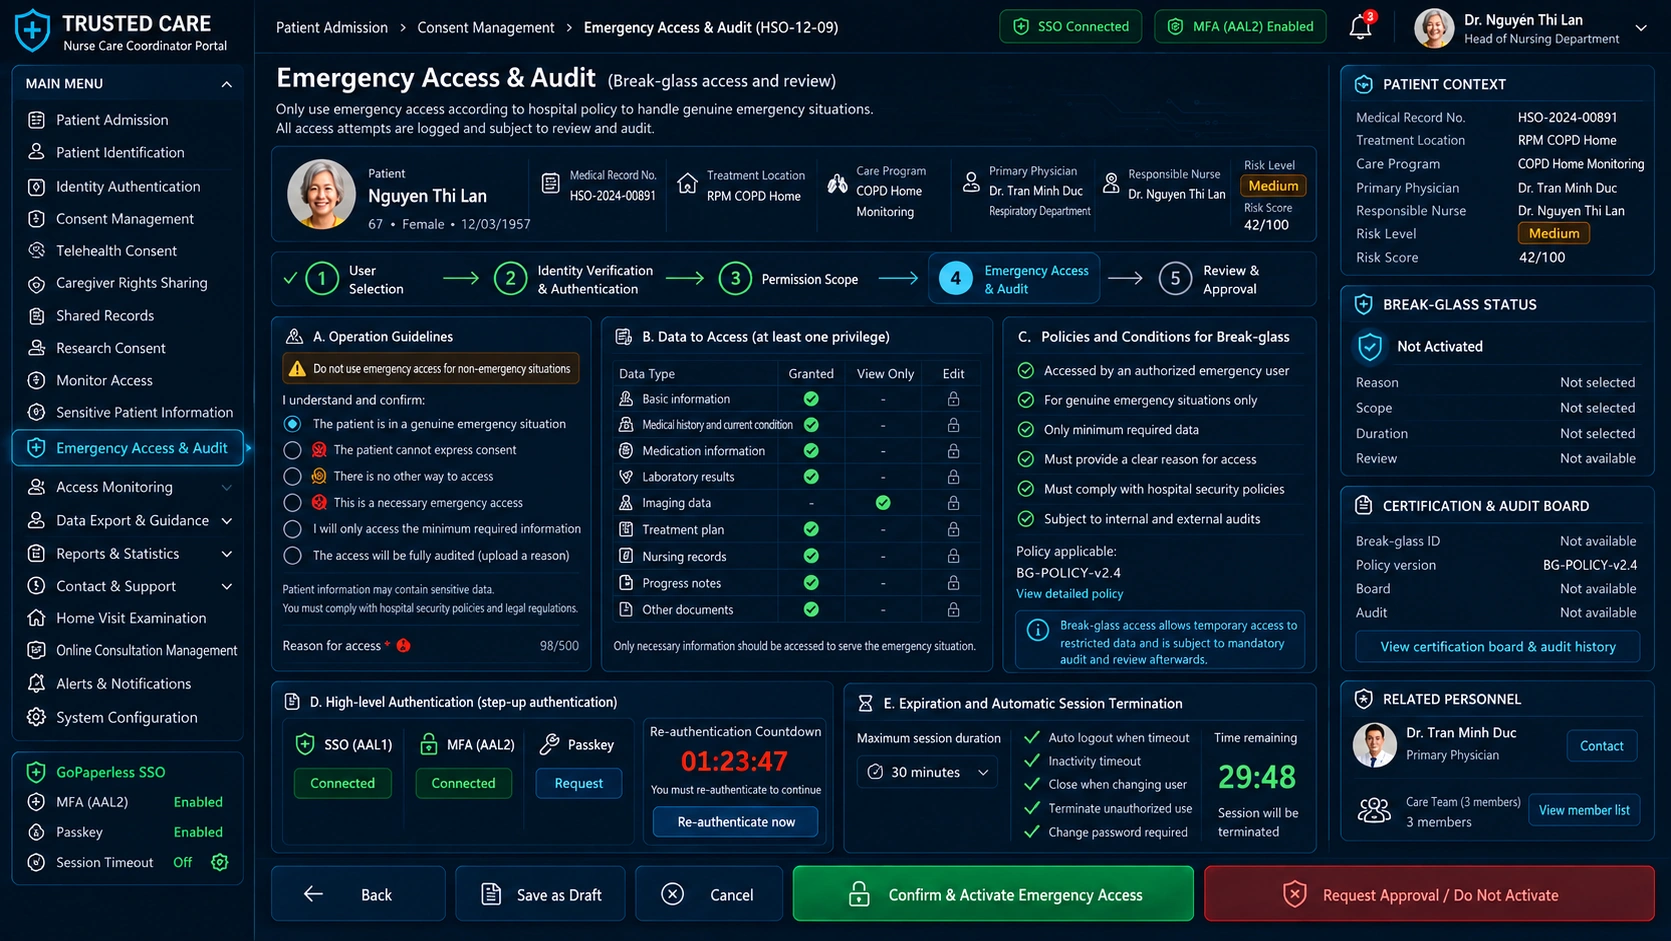Click Request Approval / Do Not Activate
Image resolution: width=1671 pixels, height=941 pixels.
click(x=1429, y=894)
